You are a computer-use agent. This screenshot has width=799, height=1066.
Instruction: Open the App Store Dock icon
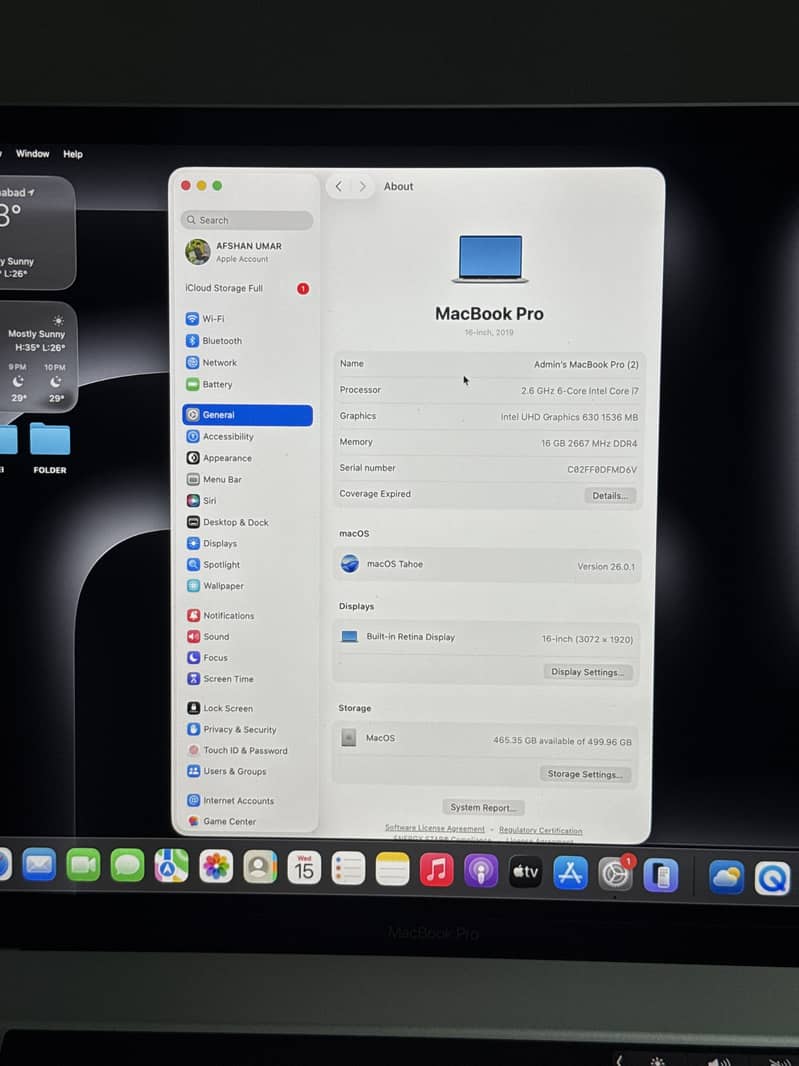[x=570, y=872]
